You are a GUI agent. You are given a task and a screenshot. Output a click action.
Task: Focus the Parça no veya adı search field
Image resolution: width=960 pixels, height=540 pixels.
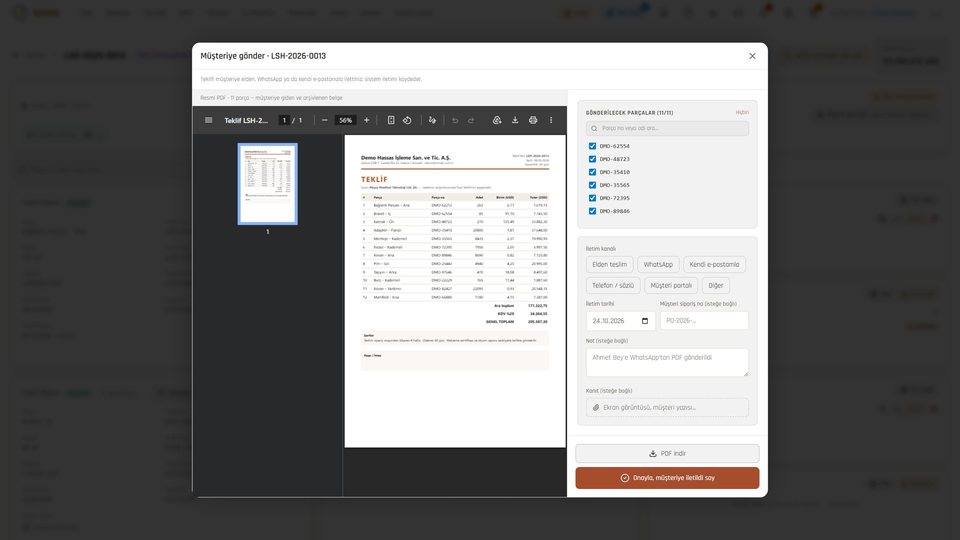(667, 129)
